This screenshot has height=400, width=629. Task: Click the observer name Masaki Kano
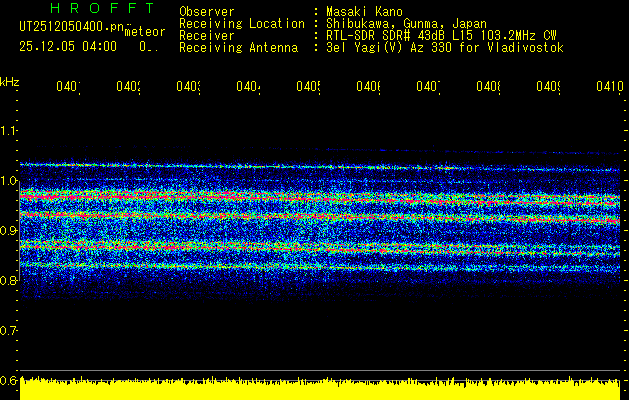(x=364, y=11)
